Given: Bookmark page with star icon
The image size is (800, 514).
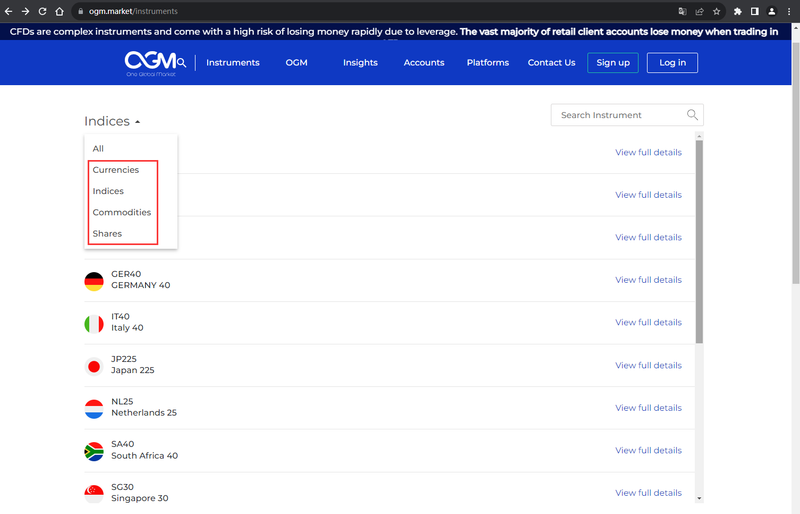Looking at the screenshot, I should click(x=716, y=11).
